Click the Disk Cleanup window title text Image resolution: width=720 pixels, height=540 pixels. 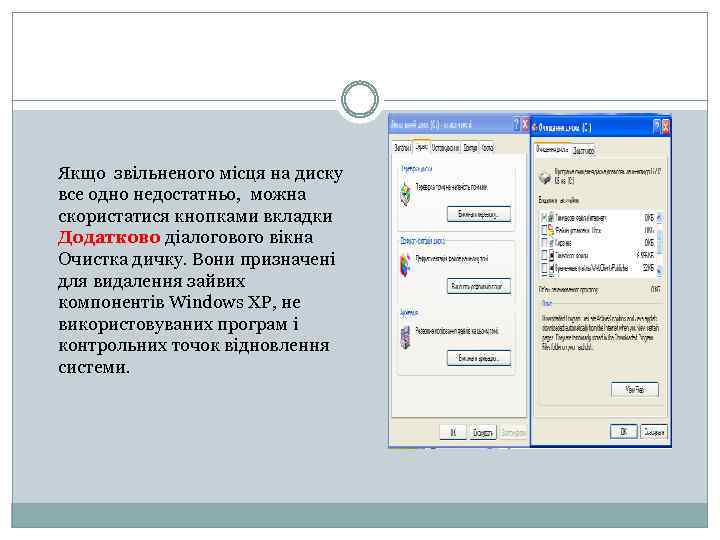[x=565, y=127]
